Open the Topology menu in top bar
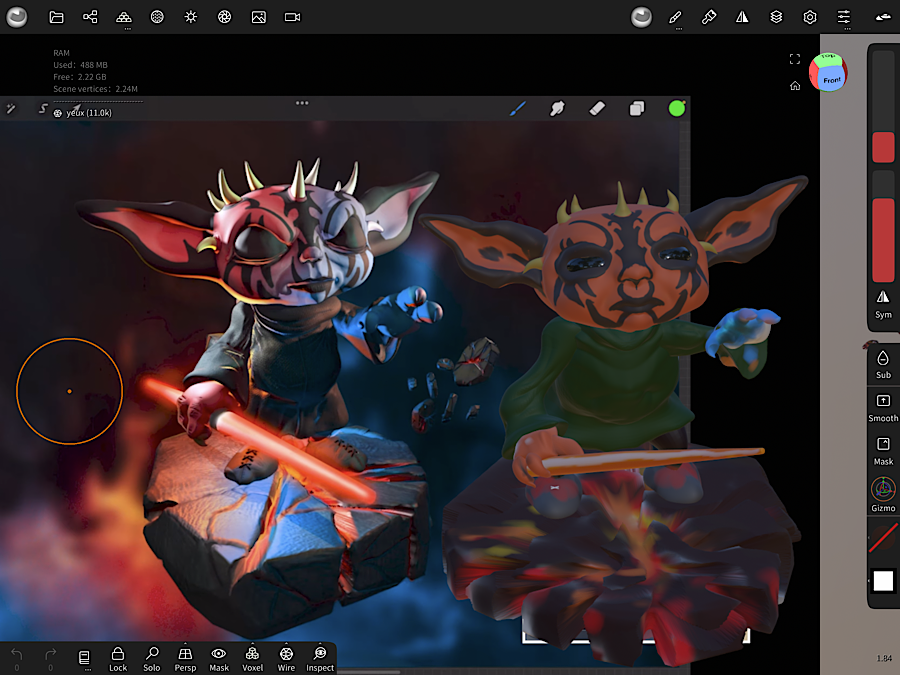The width and height of the screenshot is (900, 675). [x=123, y=17]
